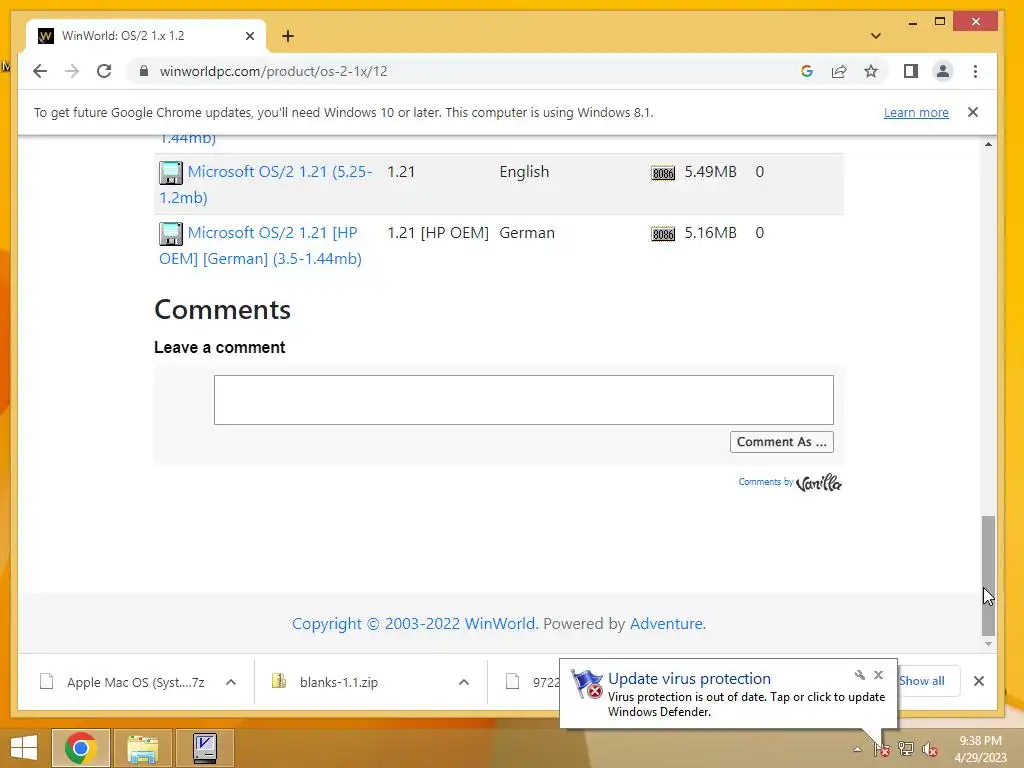
Task: Bookmark this page with star
Action: [871, 71]
